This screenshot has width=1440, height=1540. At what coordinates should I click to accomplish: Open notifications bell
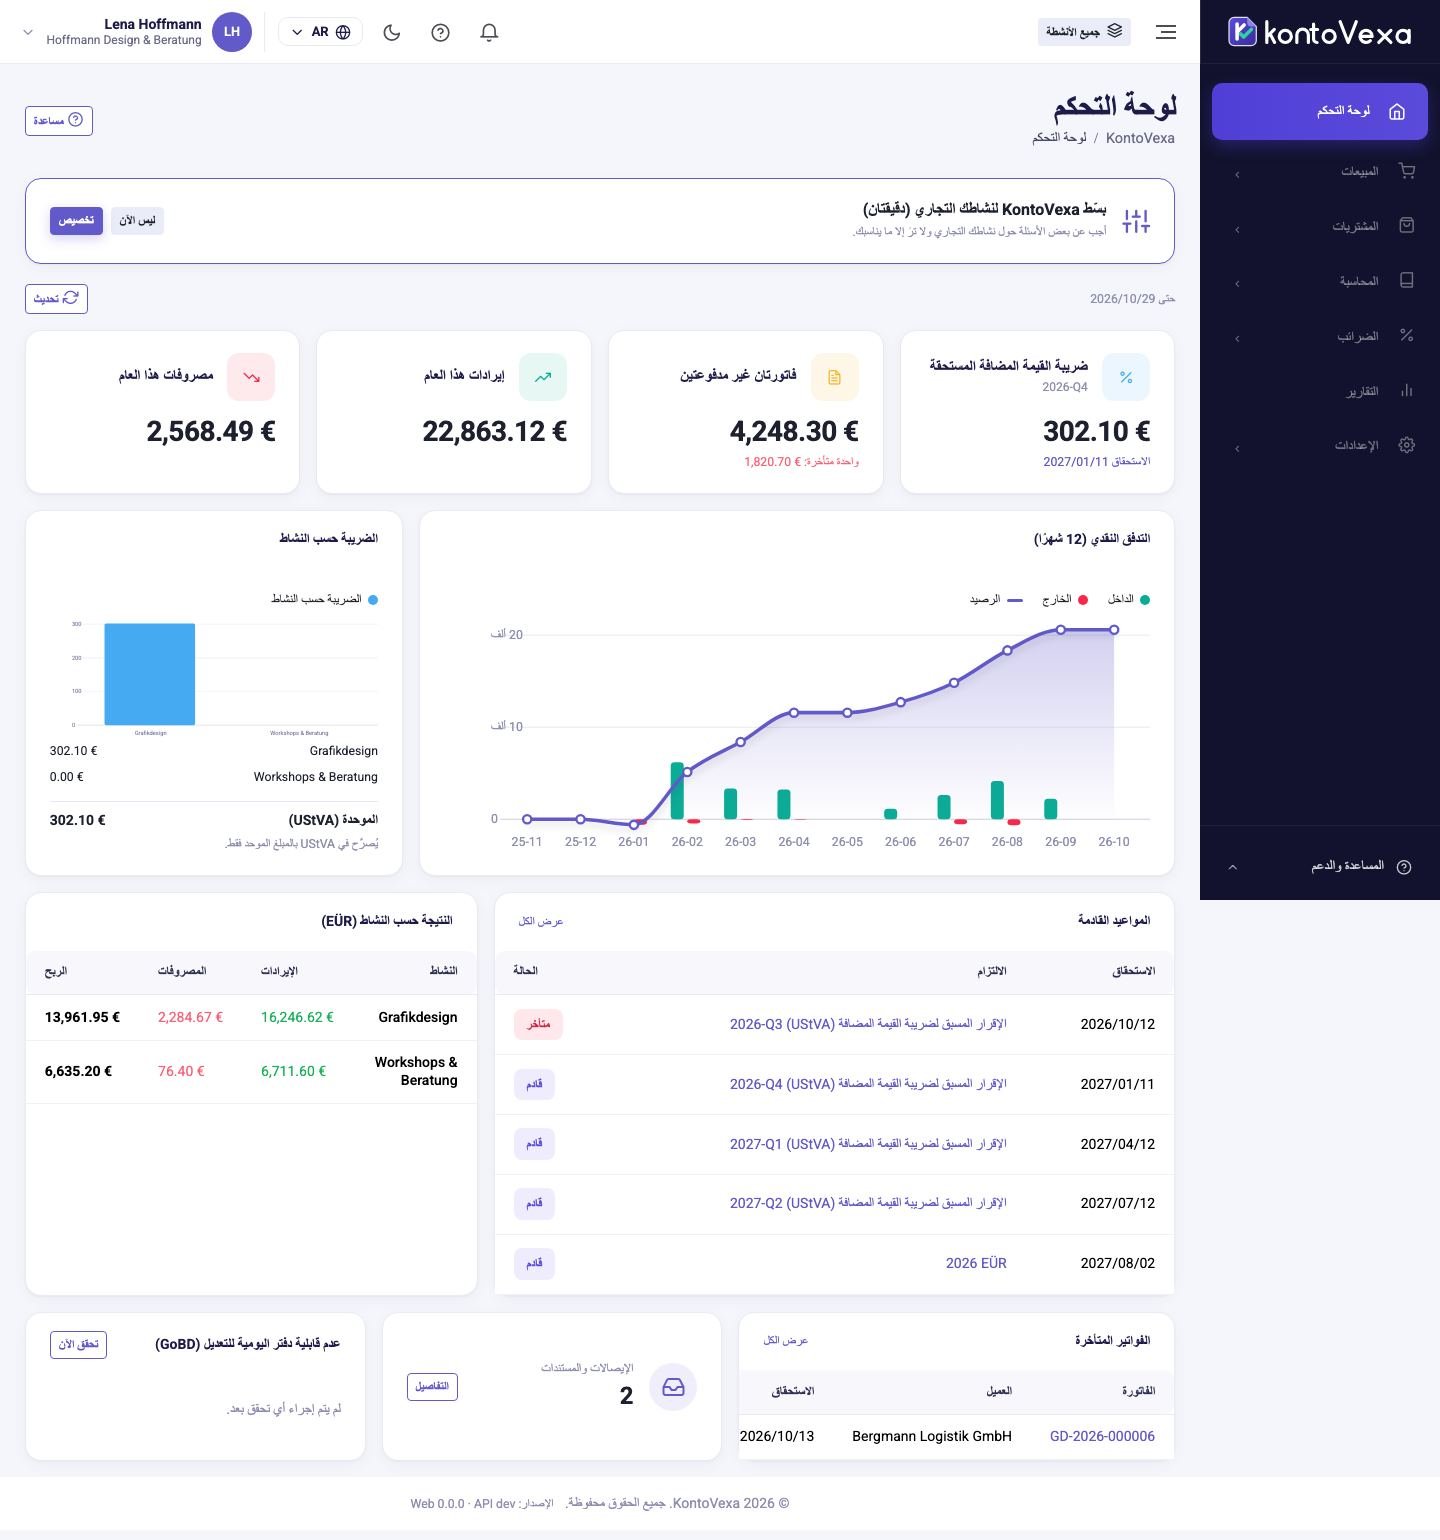[489, 32]
